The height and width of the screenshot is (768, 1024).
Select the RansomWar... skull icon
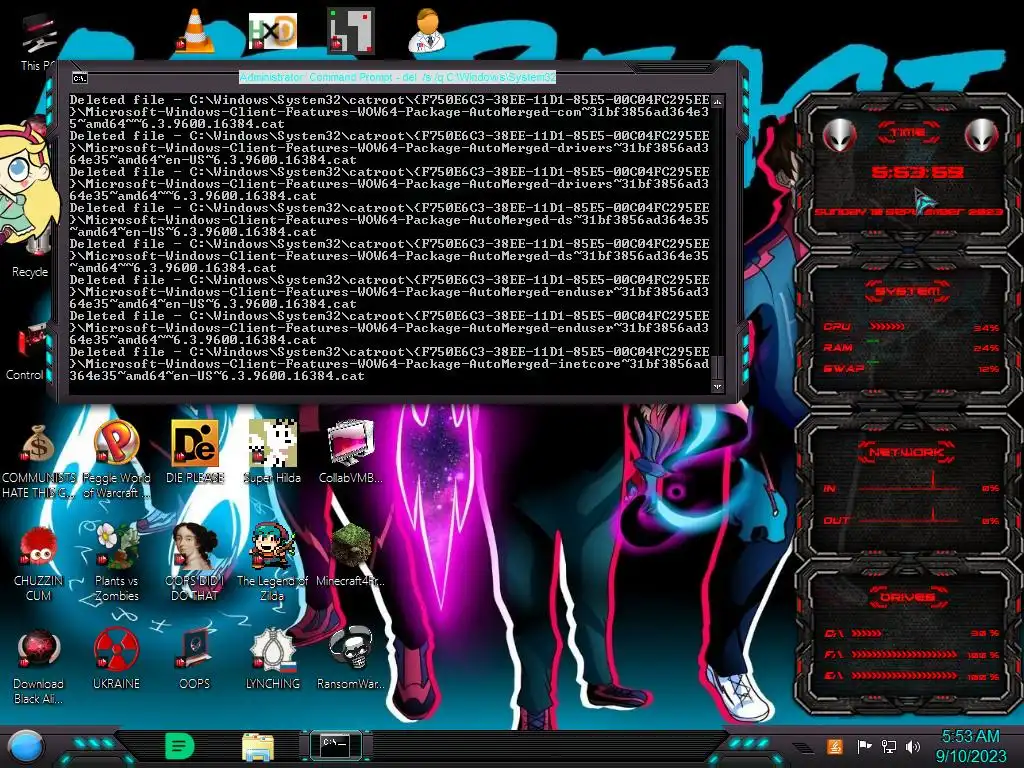pyautogui.click(x=351, y=658)
